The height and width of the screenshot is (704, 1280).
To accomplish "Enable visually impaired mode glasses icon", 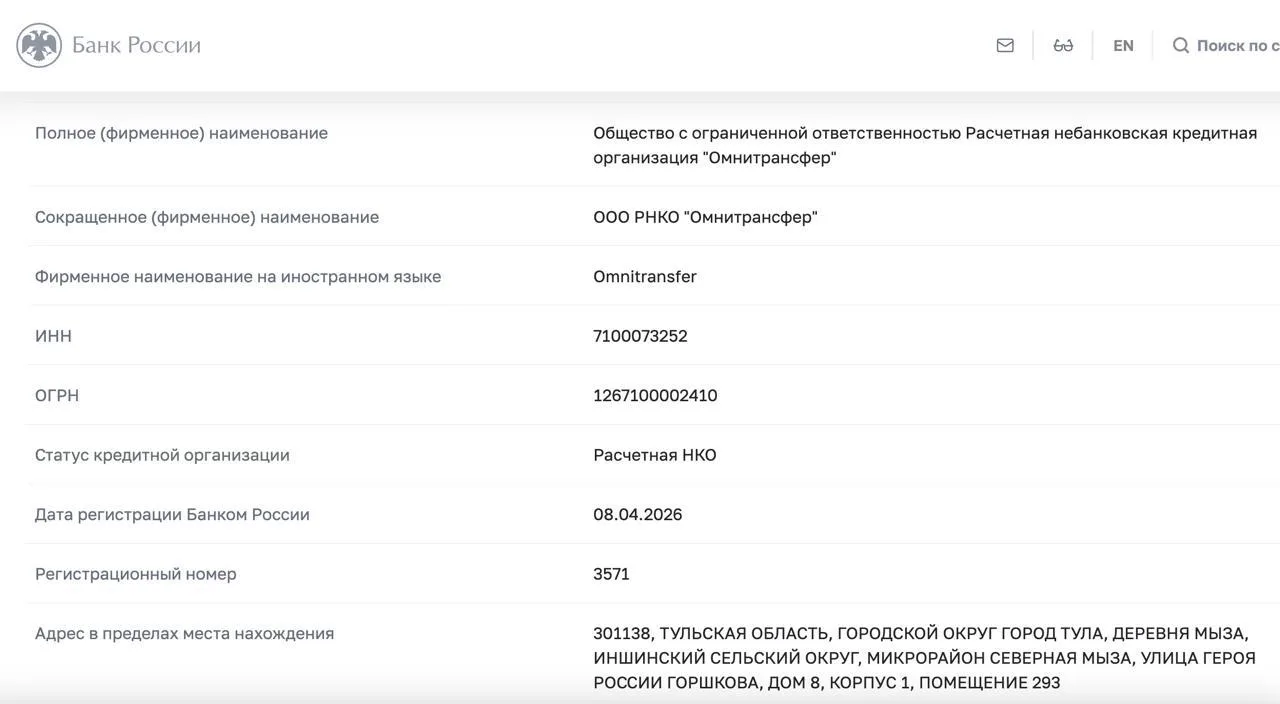I will 1063,45.
